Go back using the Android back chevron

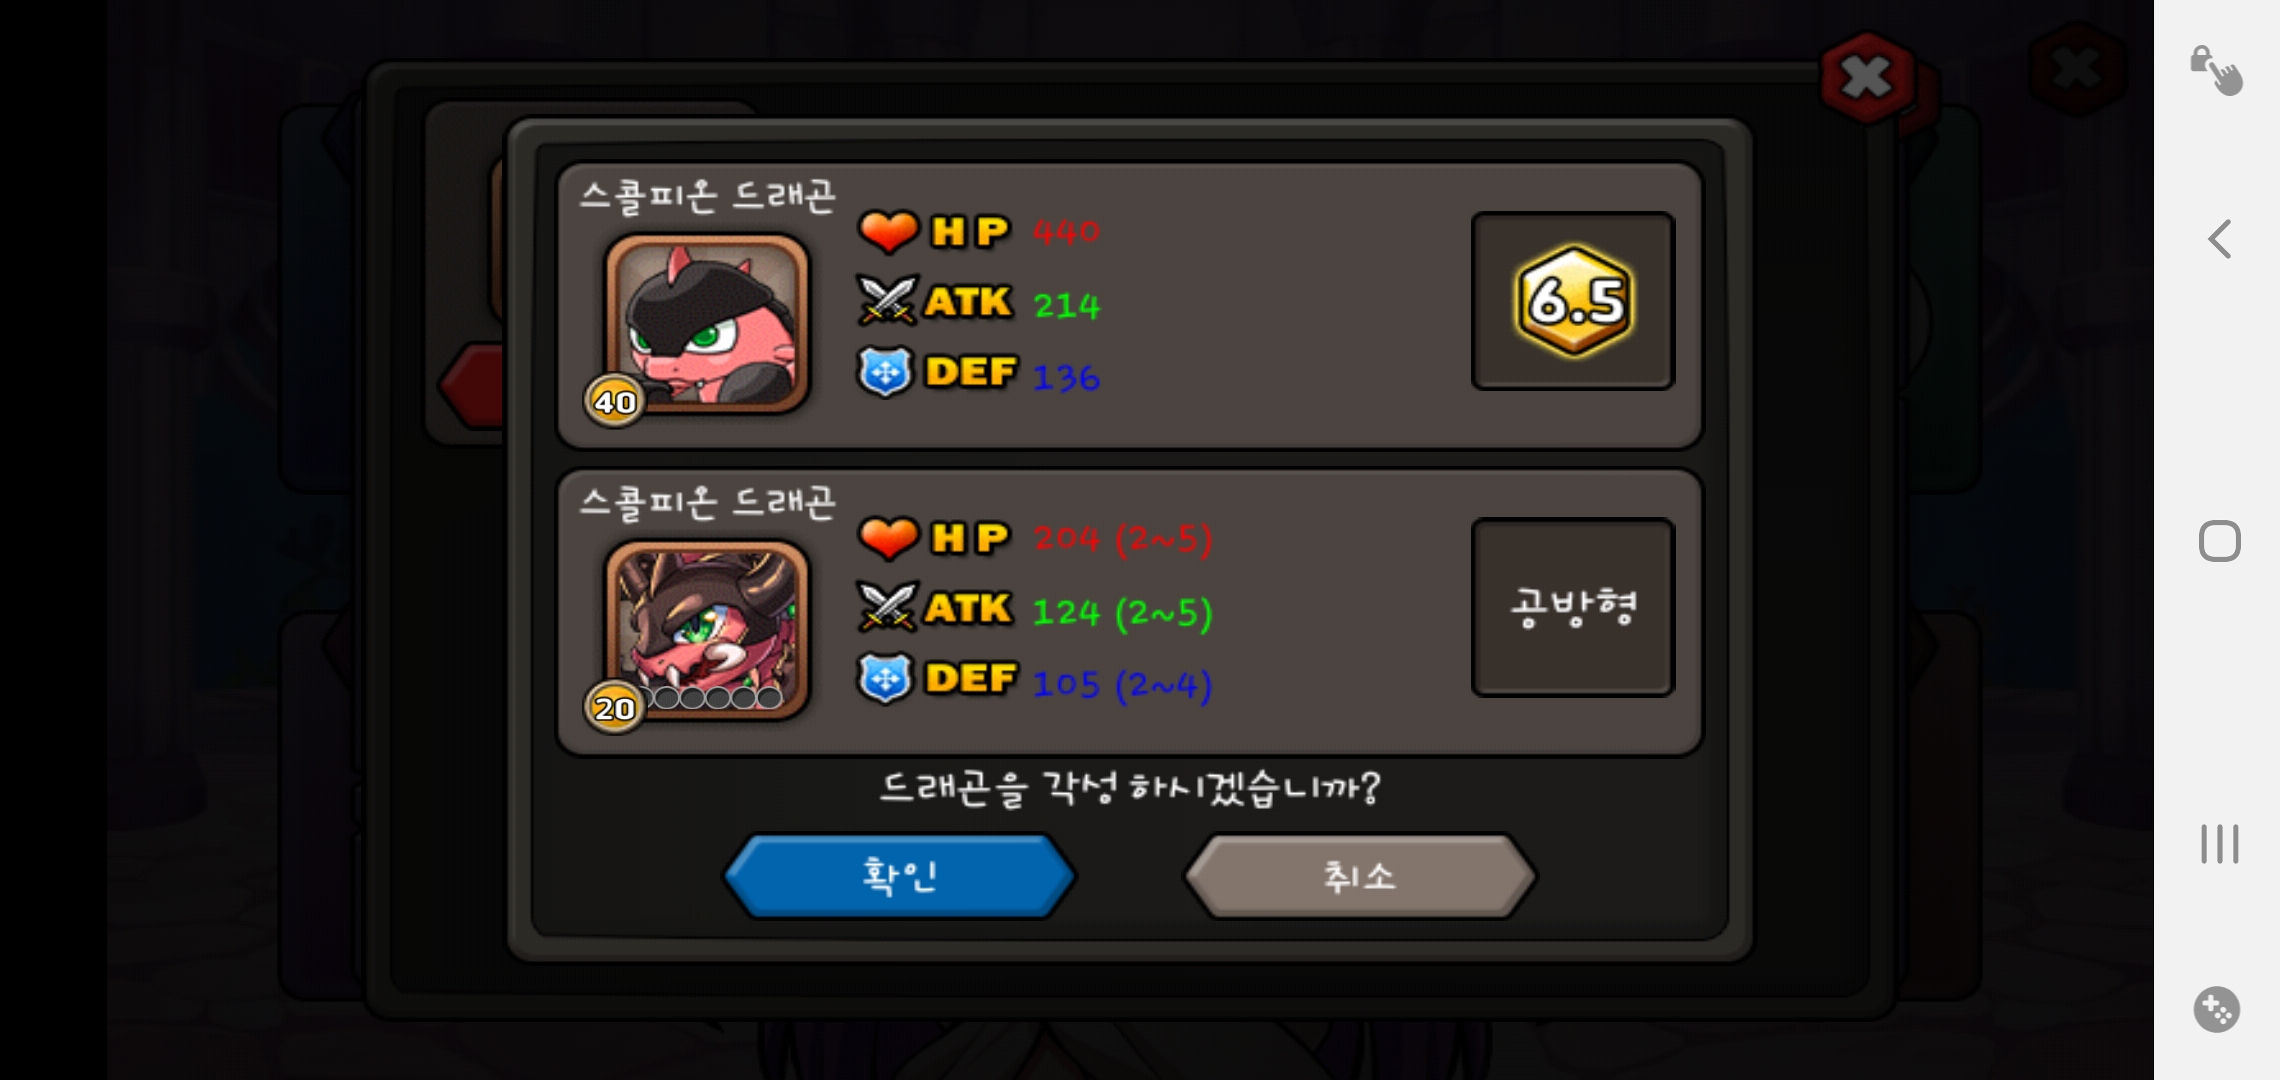[x=2219, y=239]
